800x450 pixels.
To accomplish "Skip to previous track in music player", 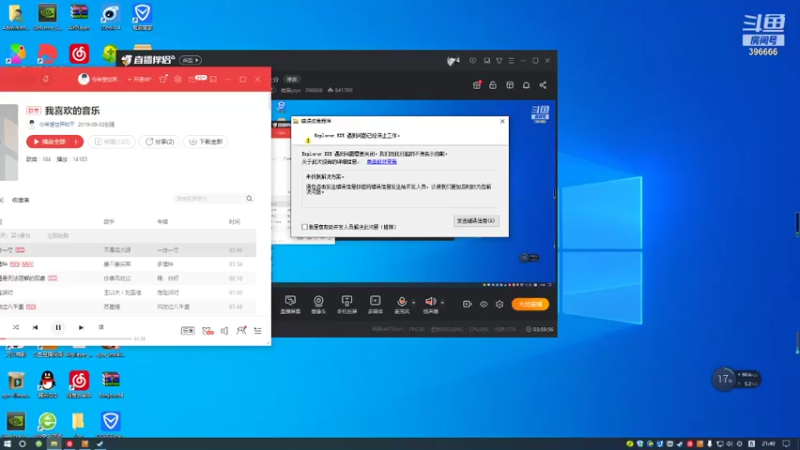I will (35, 328).
